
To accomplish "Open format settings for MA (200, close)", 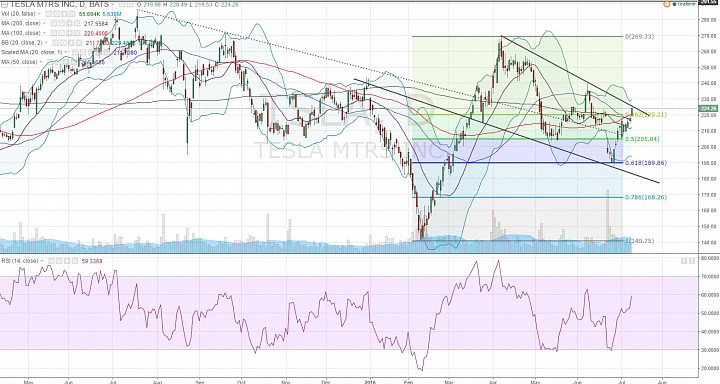I will [62, 23].
